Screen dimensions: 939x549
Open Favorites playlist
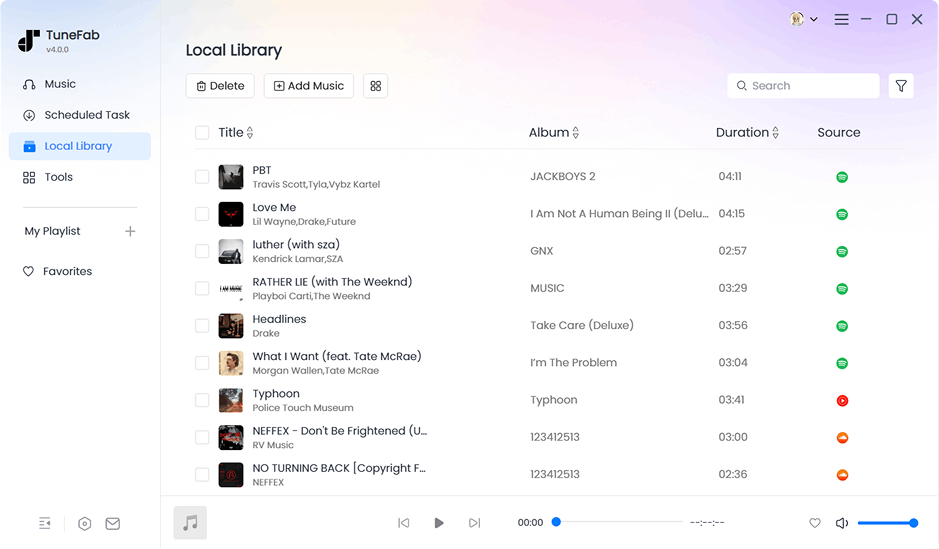pos(57,271)
